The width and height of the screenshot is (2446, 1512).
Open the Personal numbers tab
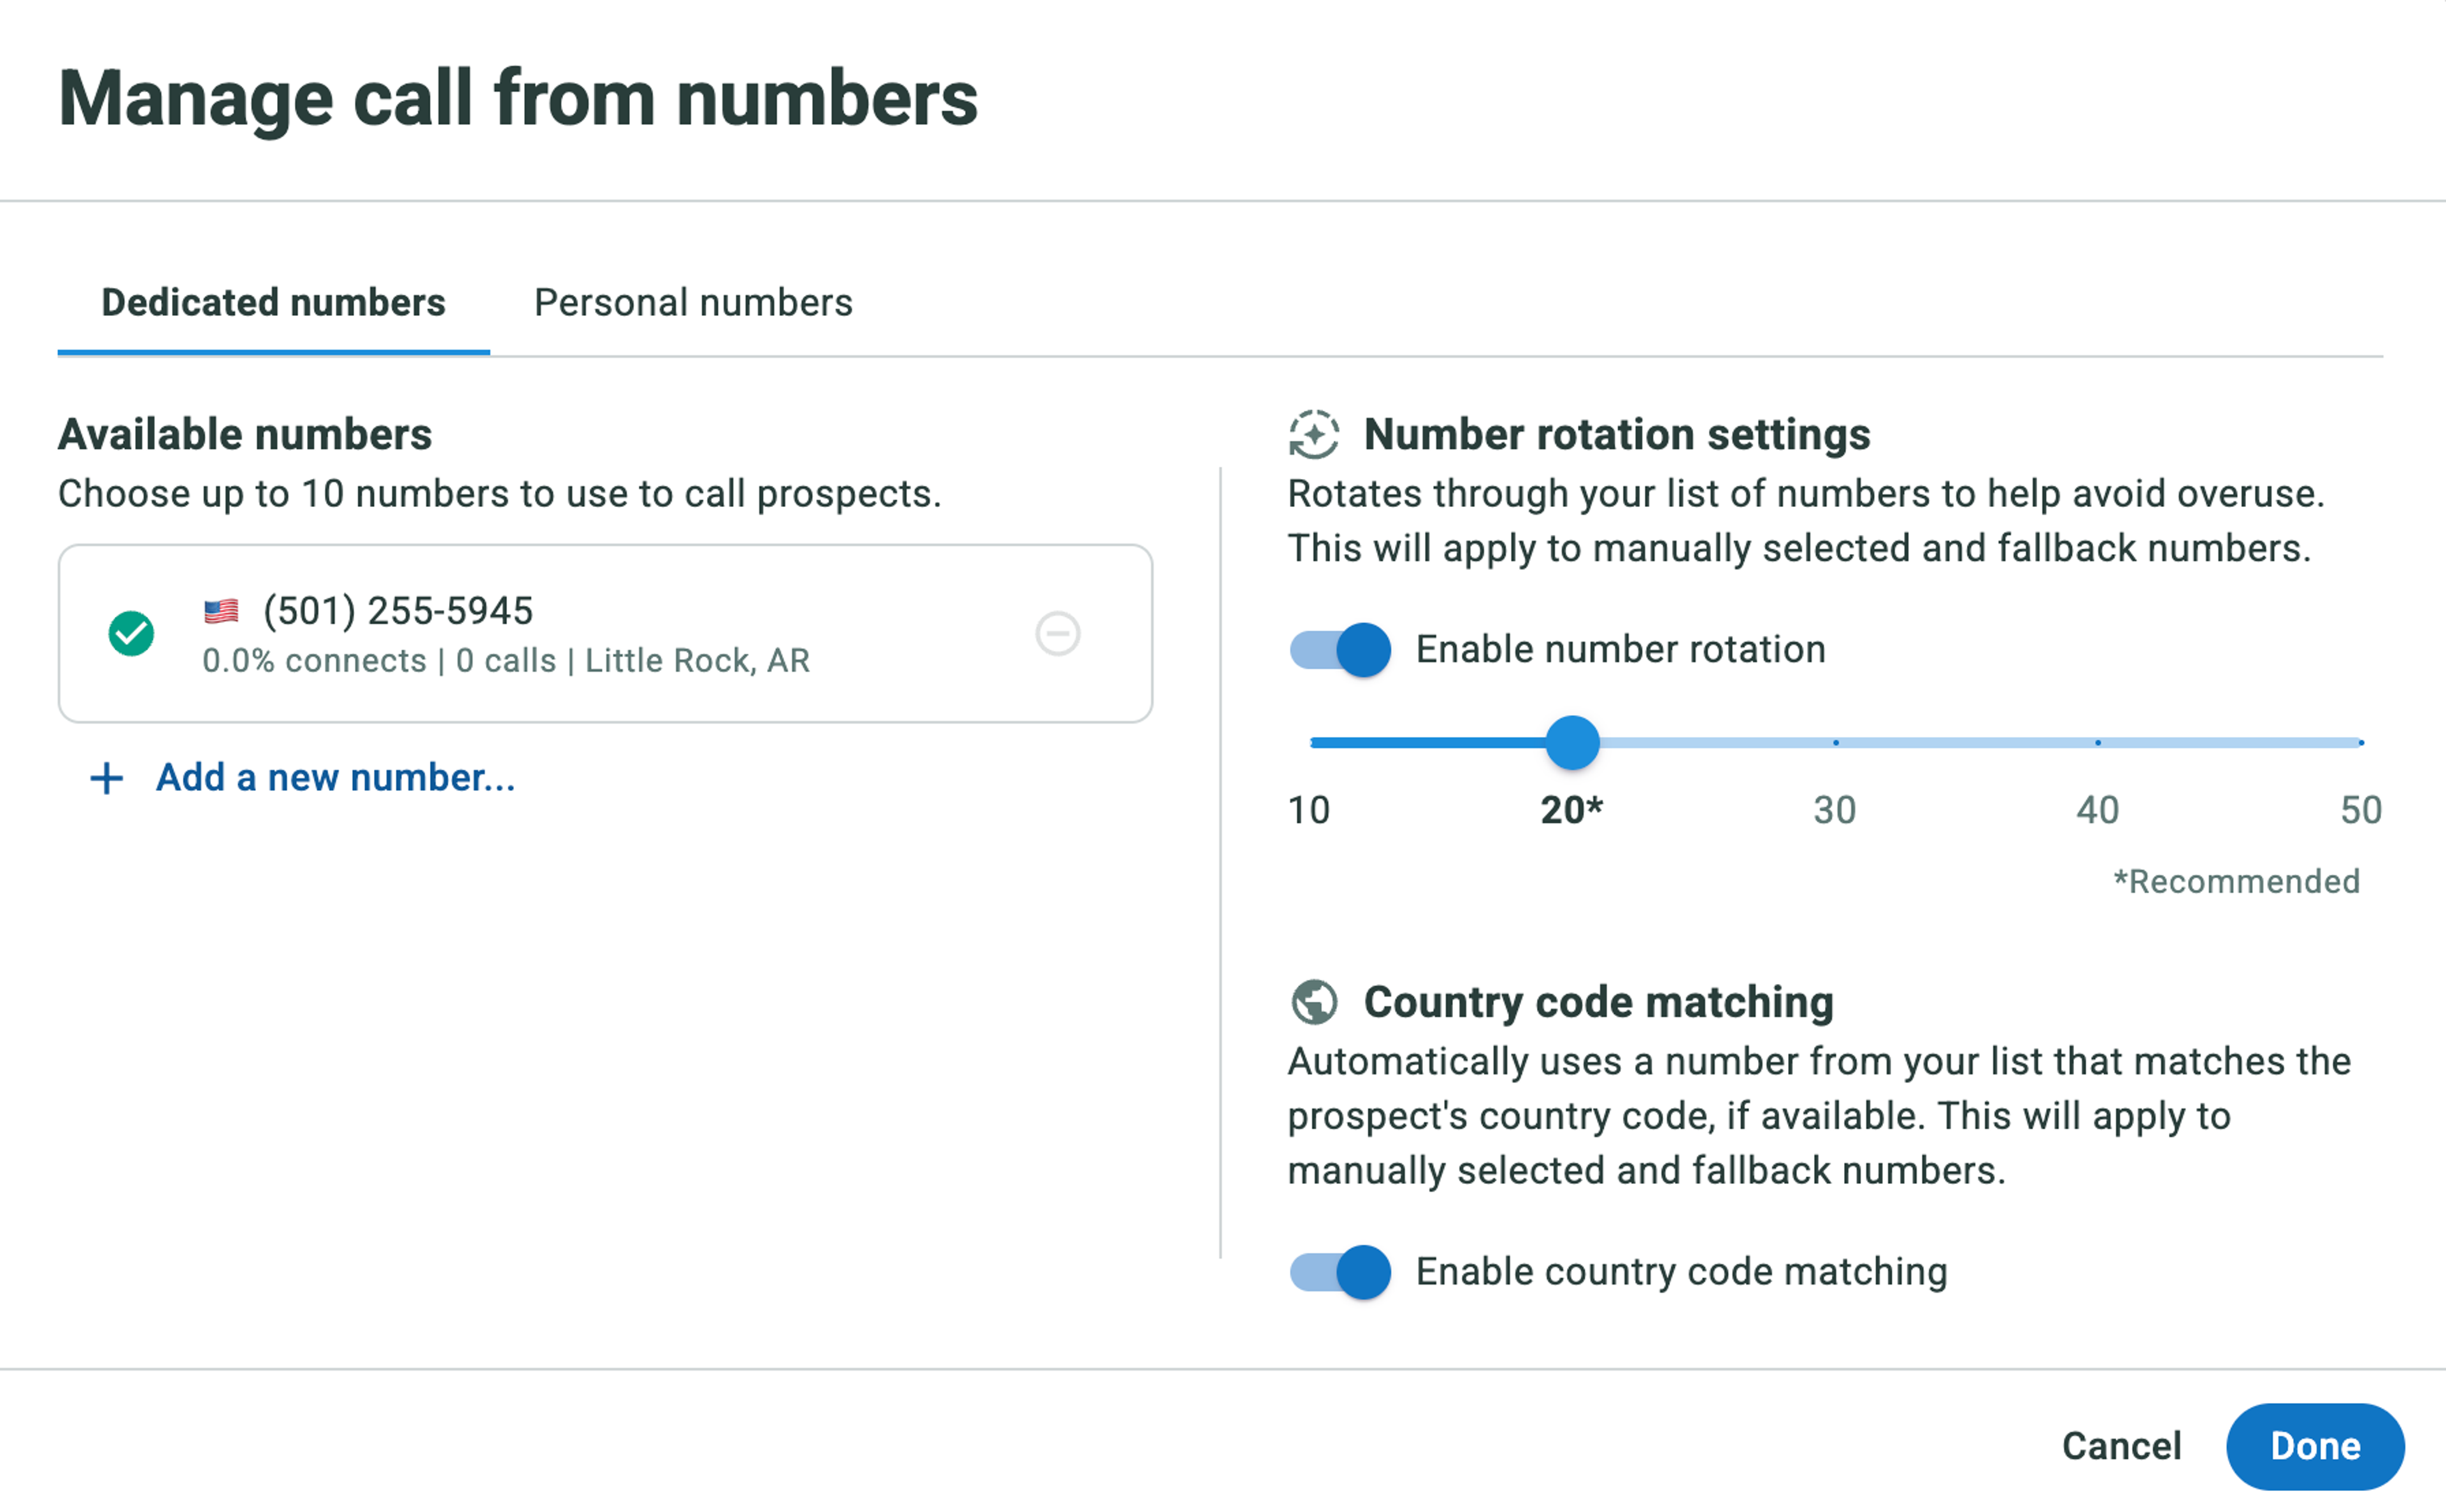[693, 302]
